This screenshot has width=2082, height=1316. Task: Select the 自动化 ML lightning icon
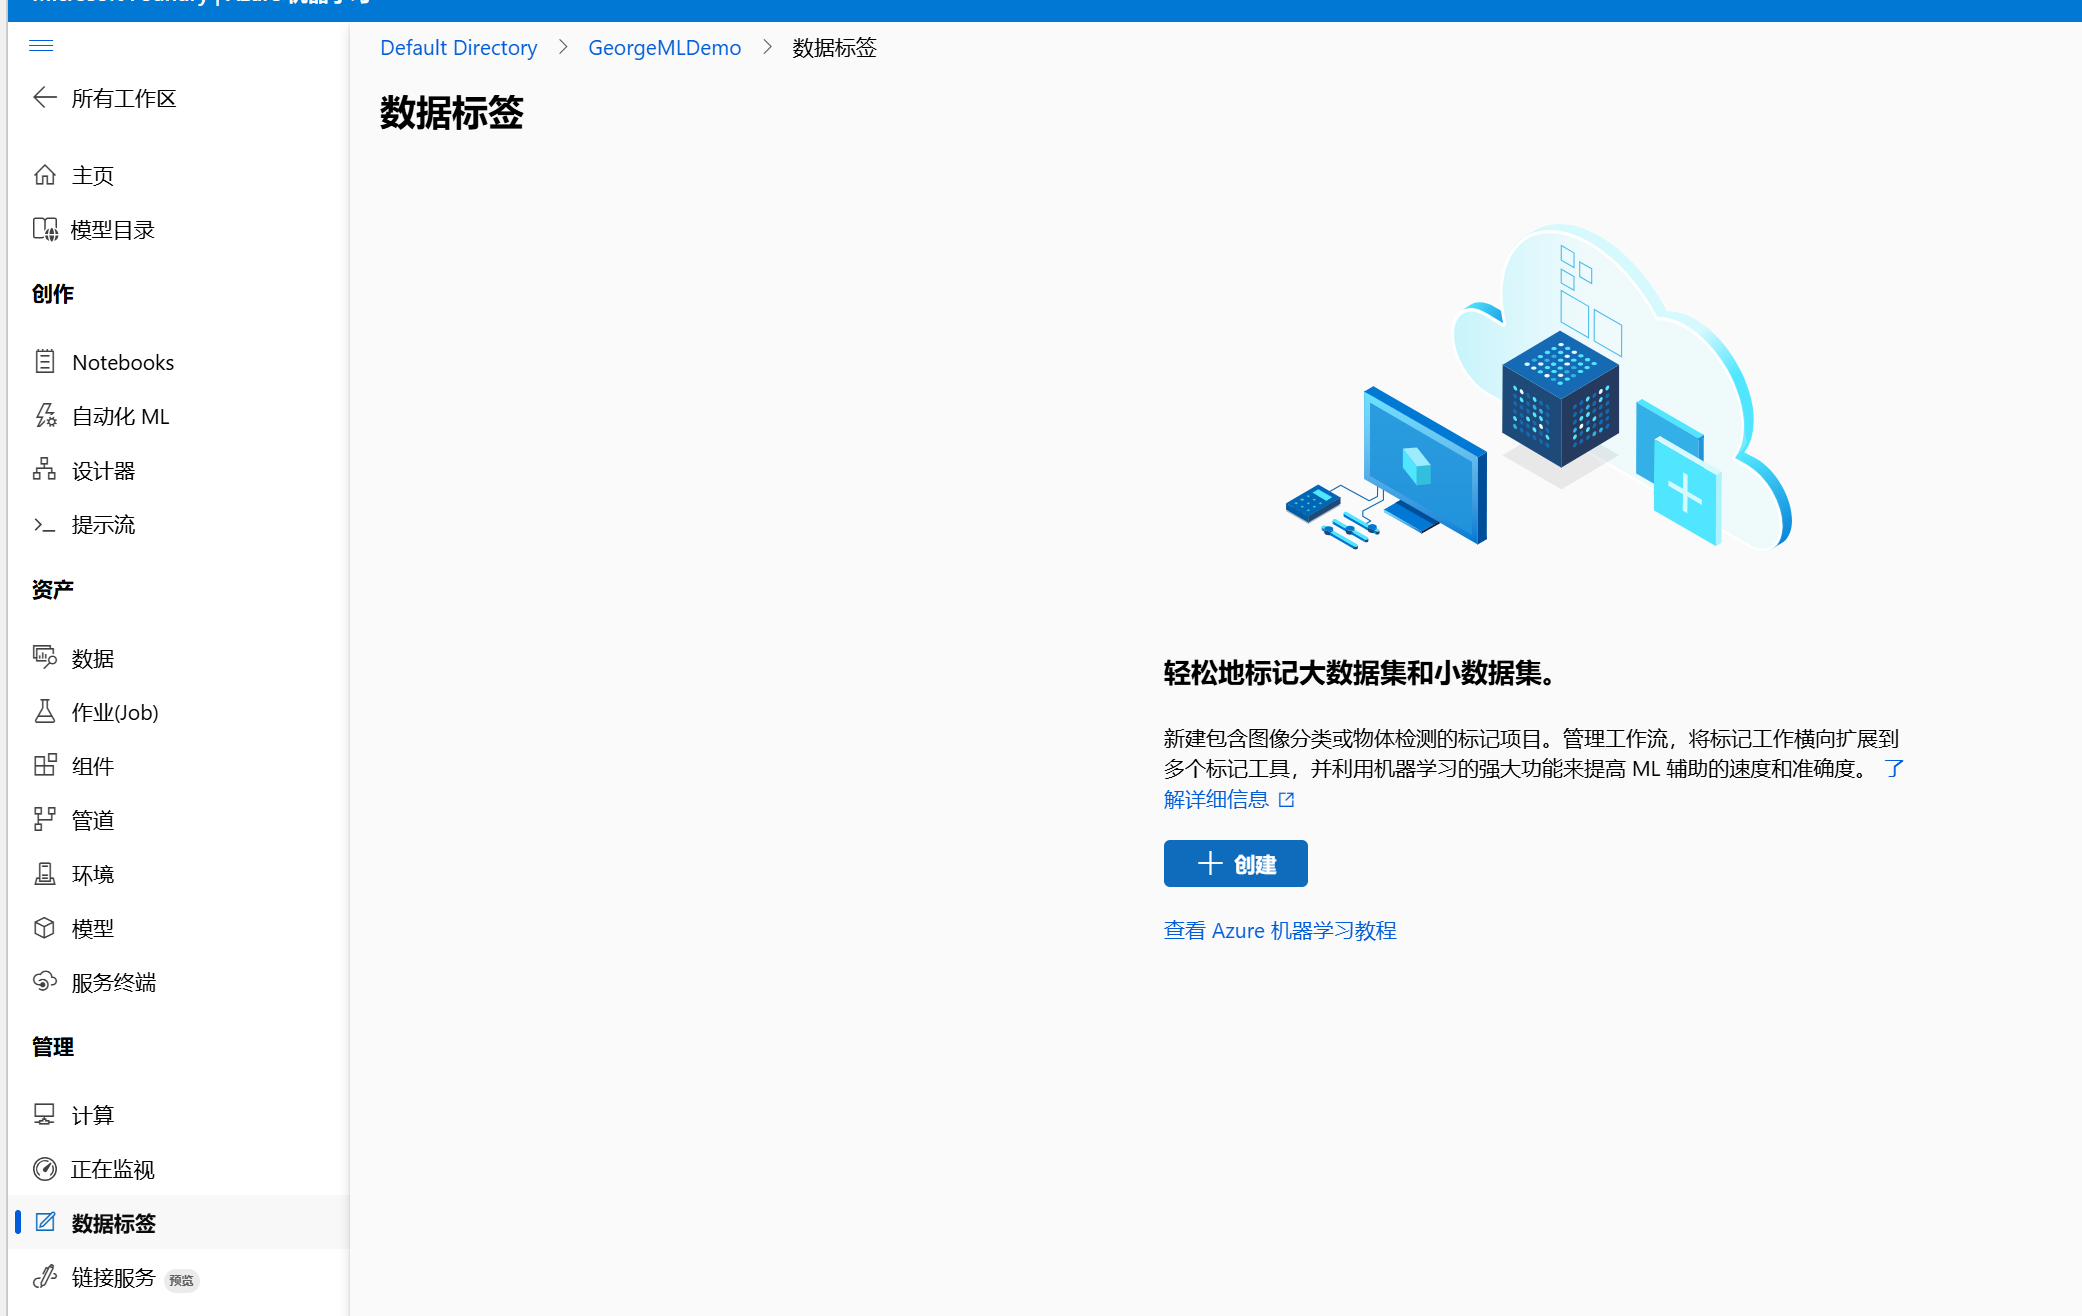pos(44,415)
